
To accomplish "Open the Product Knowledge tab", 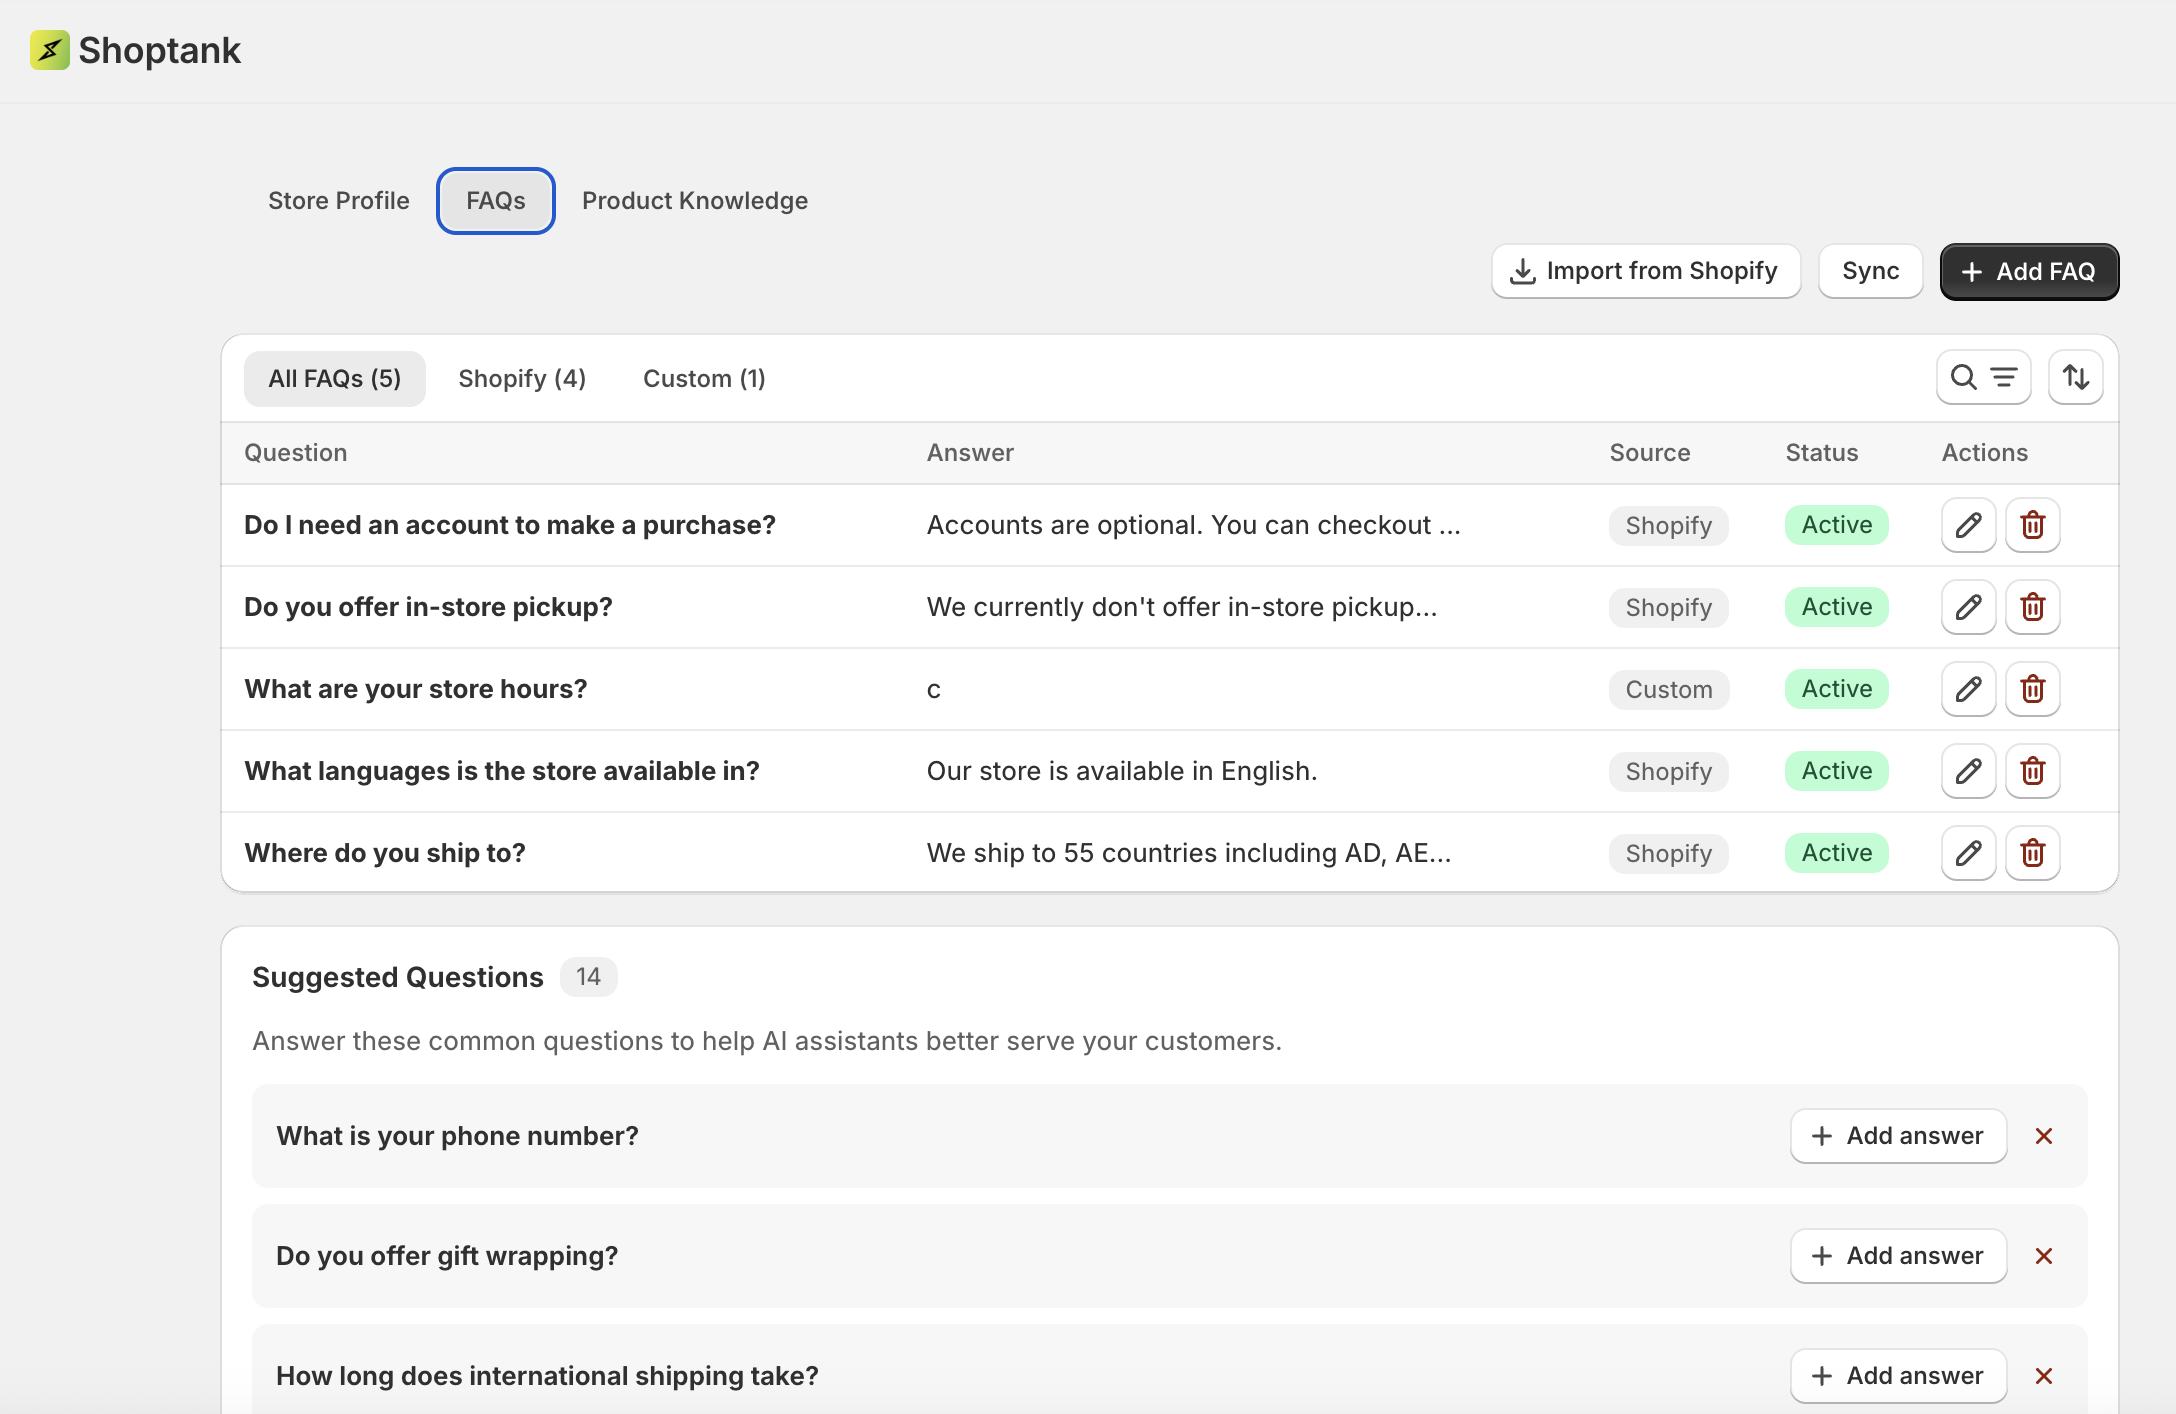I will (695, 201).
